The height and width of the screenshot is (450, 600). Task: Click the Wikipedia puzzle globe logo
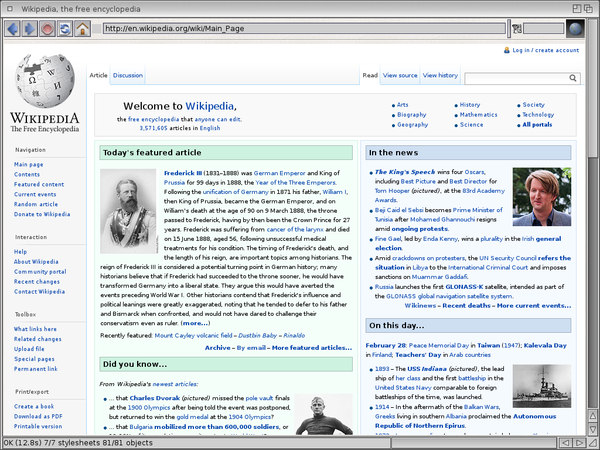coord(43,82)
